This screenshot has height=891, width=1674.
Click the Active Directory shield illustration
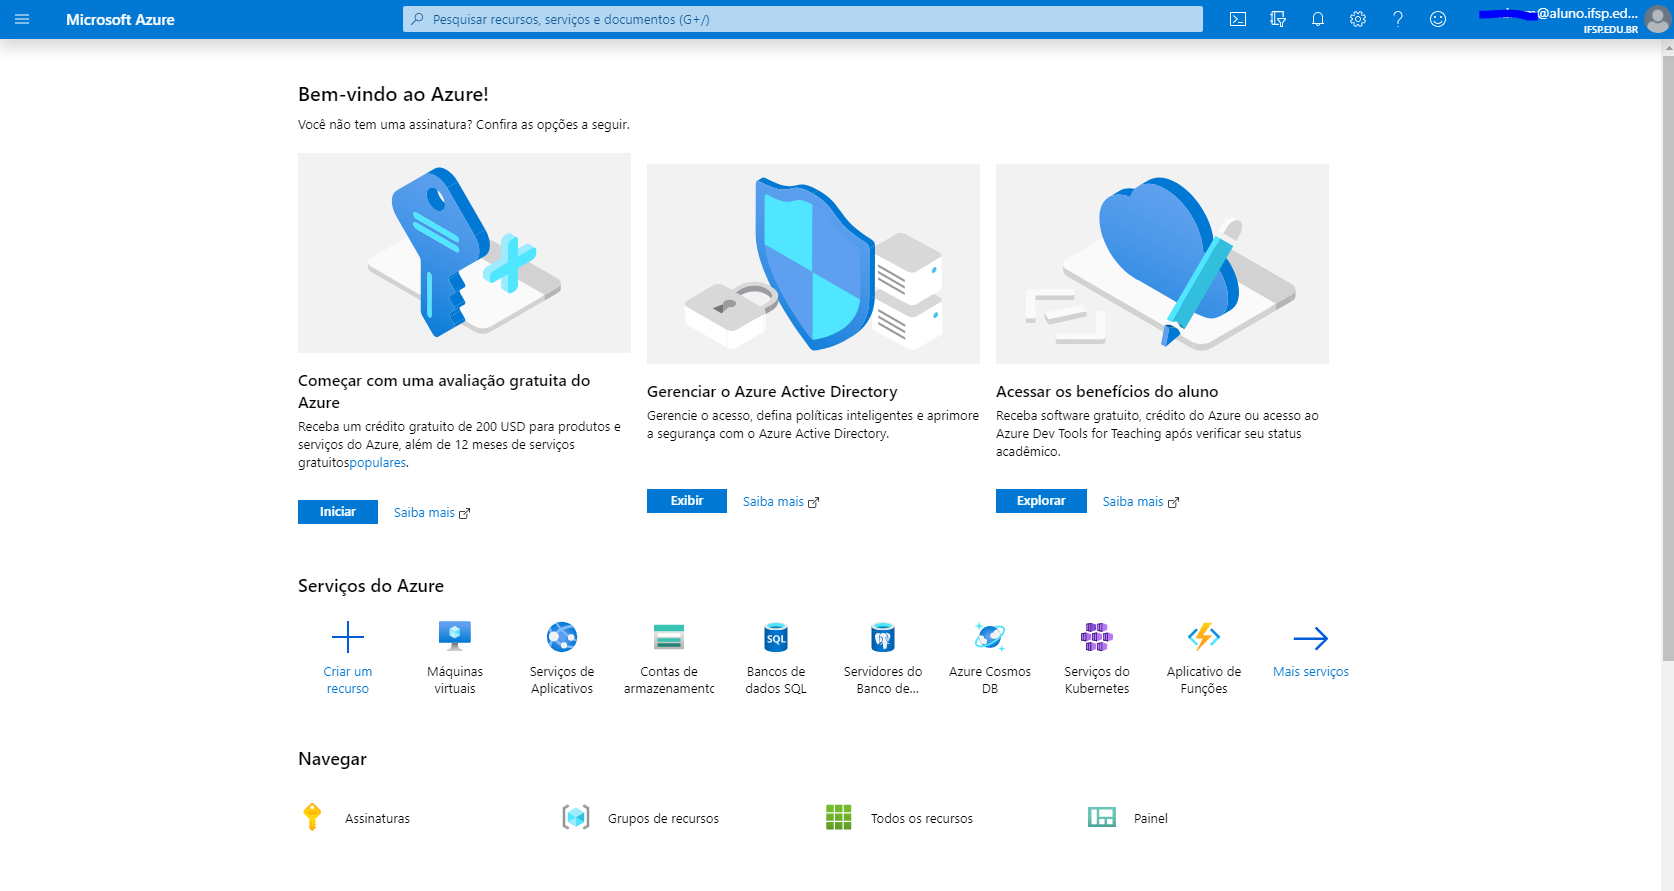tap(813, 264)
